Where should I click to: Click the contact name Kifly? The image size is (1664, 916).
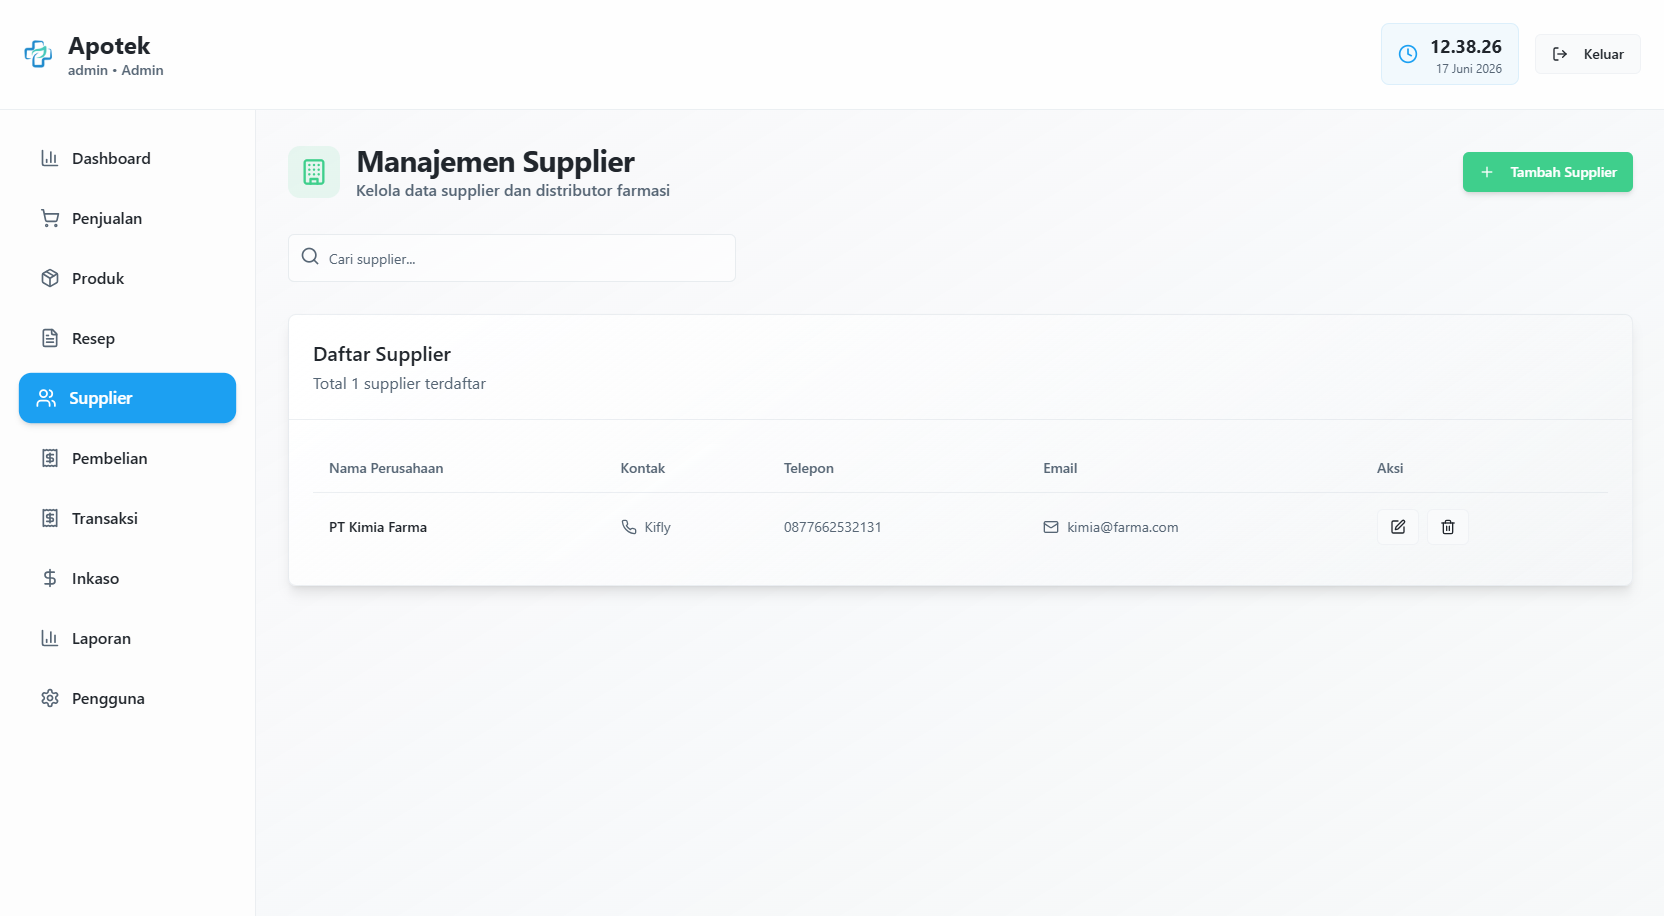tap(657, 527)
